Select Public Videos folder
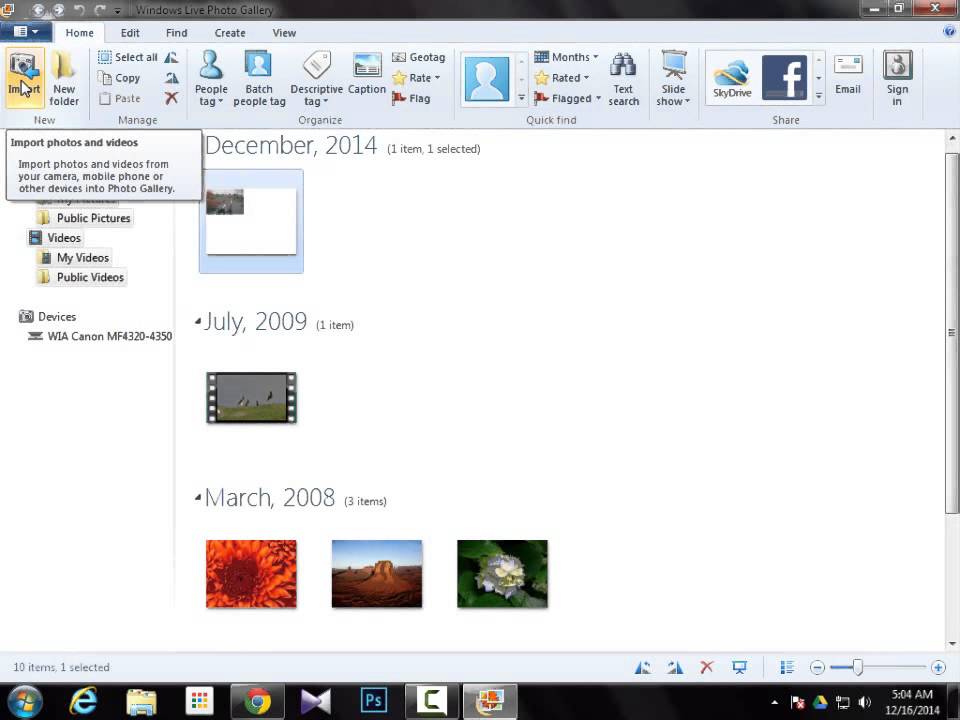960x720 pixels. tap(81, 277)
